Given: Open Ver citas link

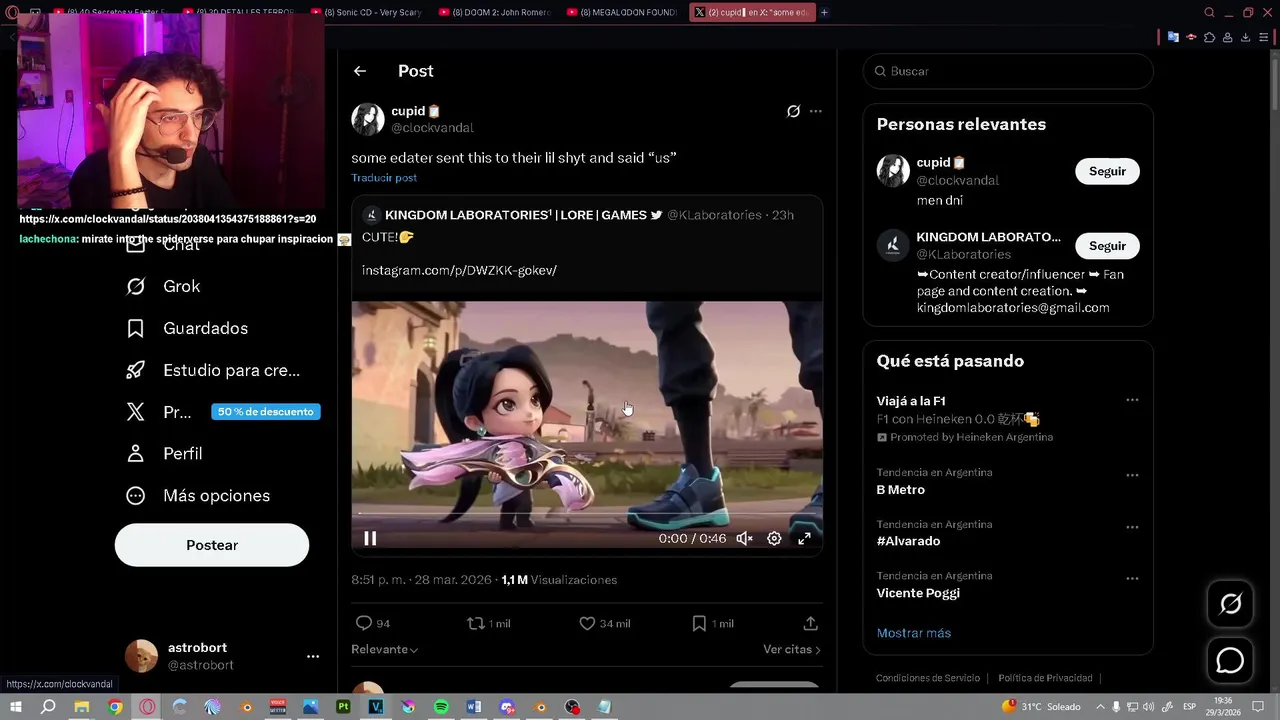Looking at the screenshot, I should (x=792, y=649).
